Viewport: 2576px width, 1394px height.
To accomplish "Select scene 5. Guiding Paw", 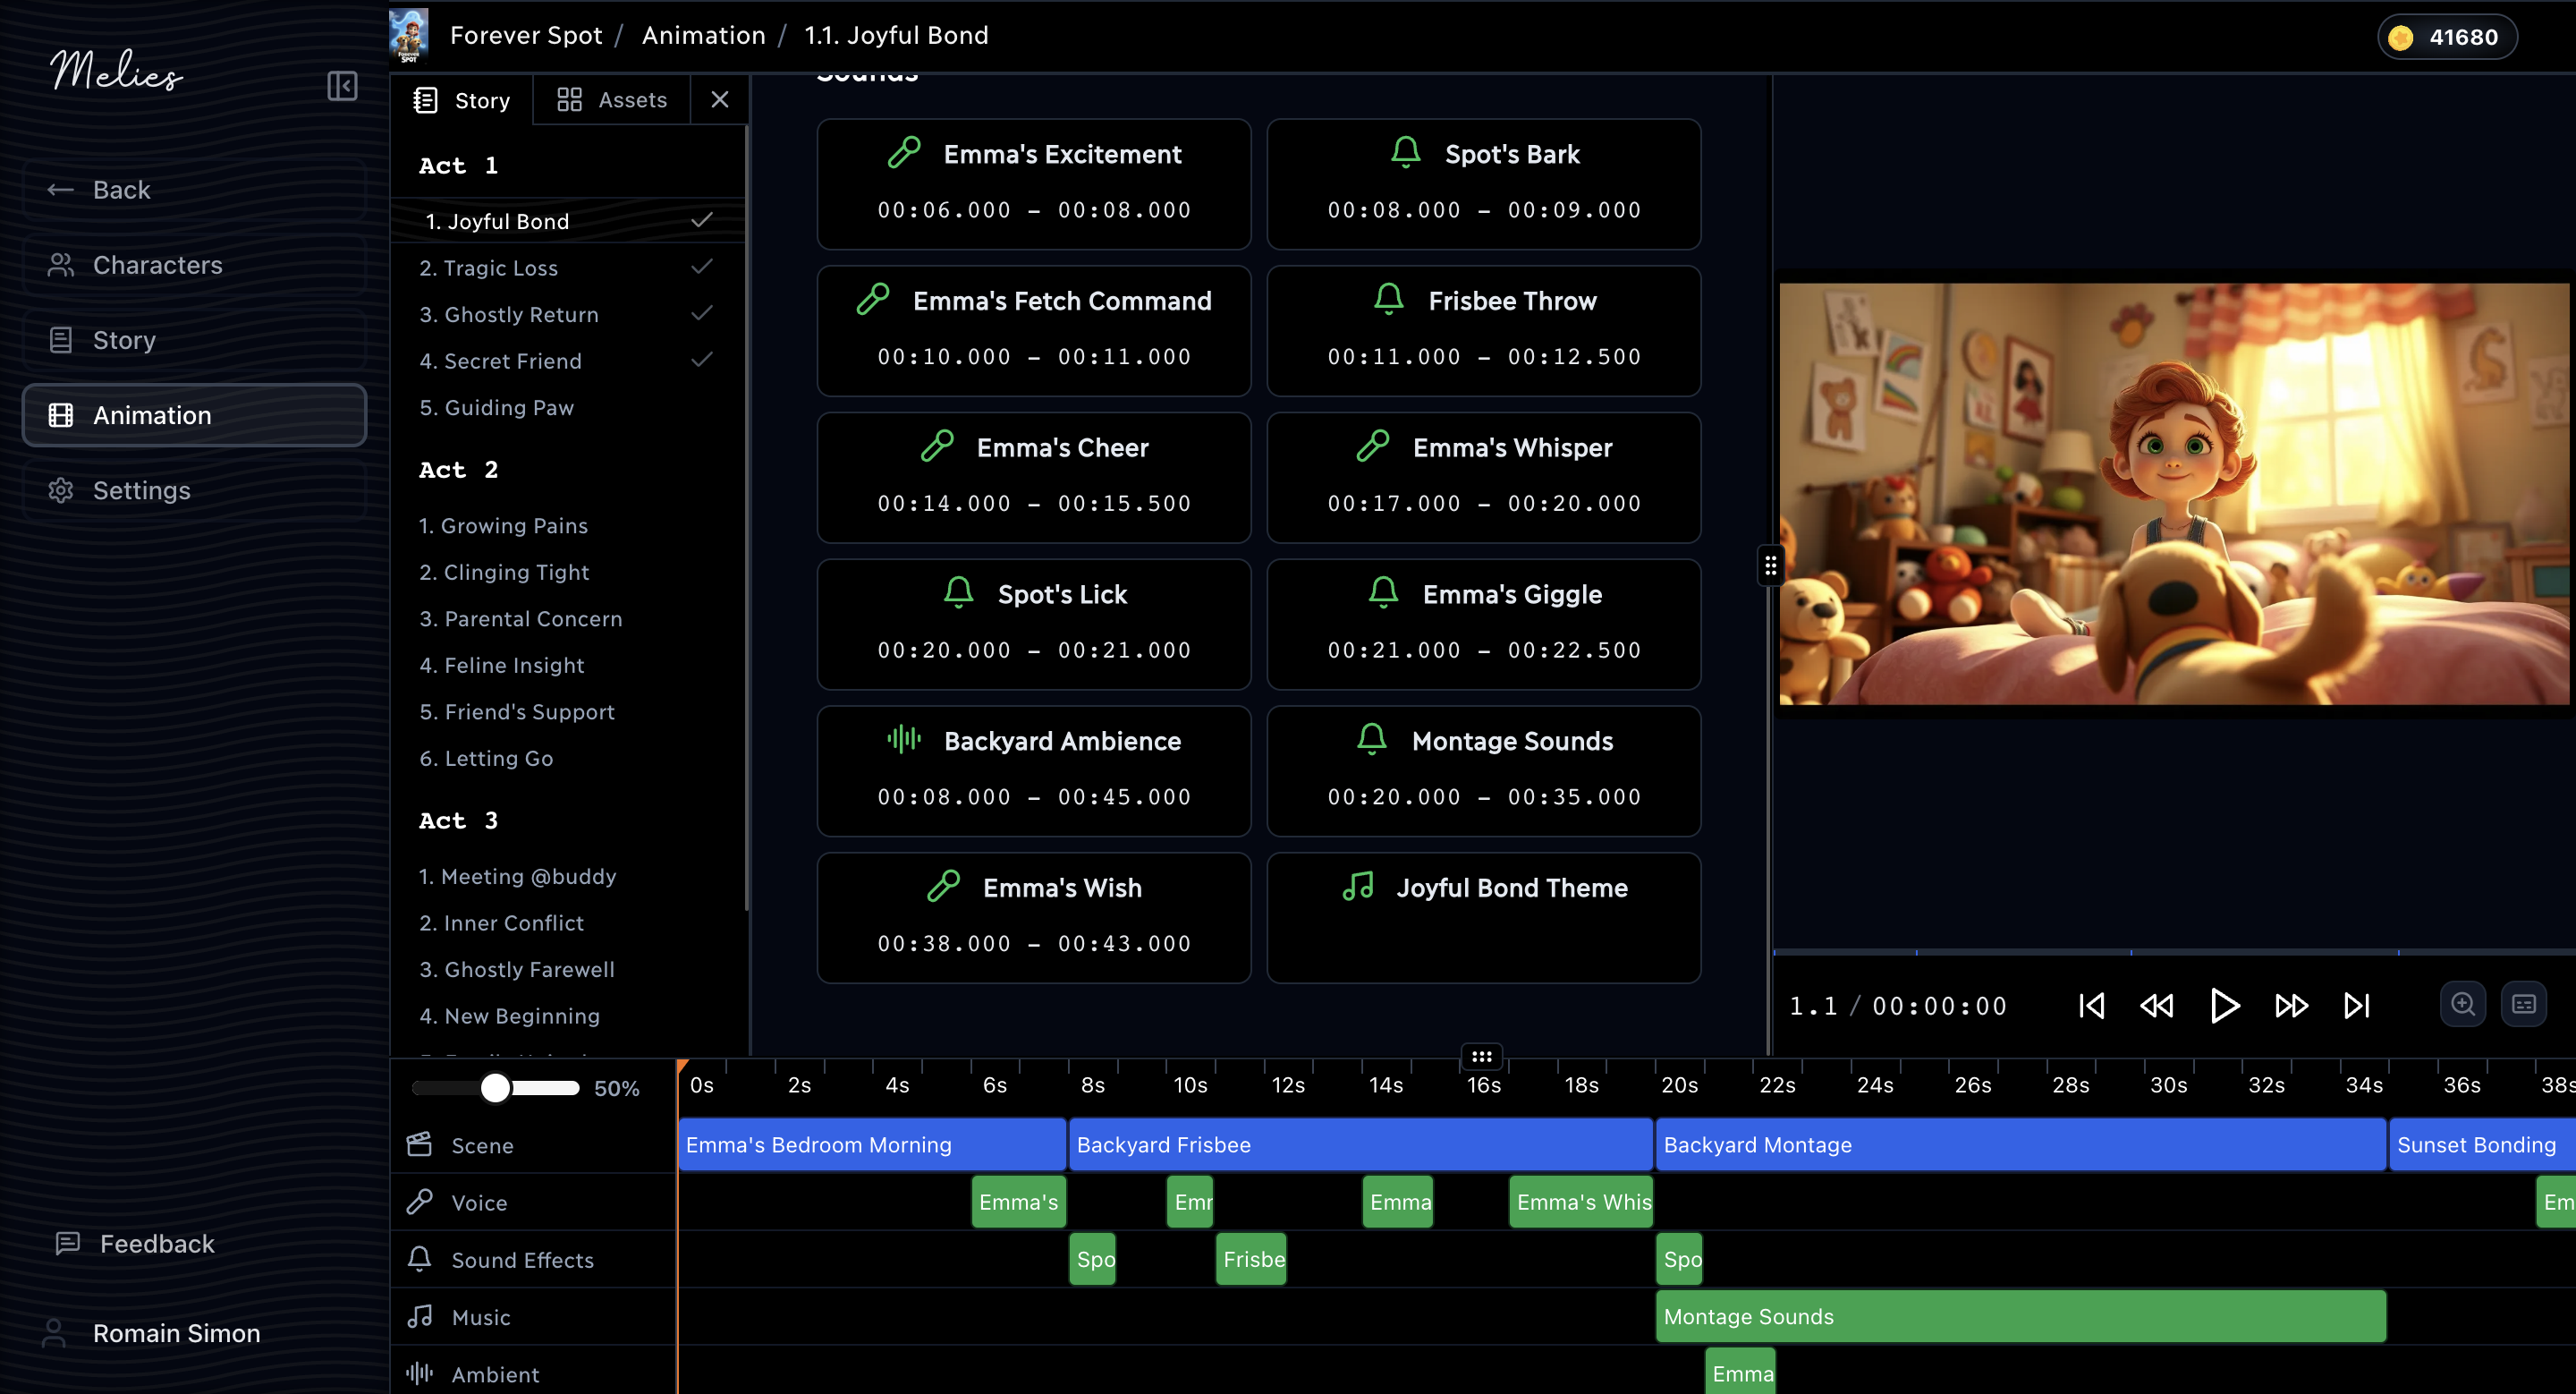I will coord(568,407).
